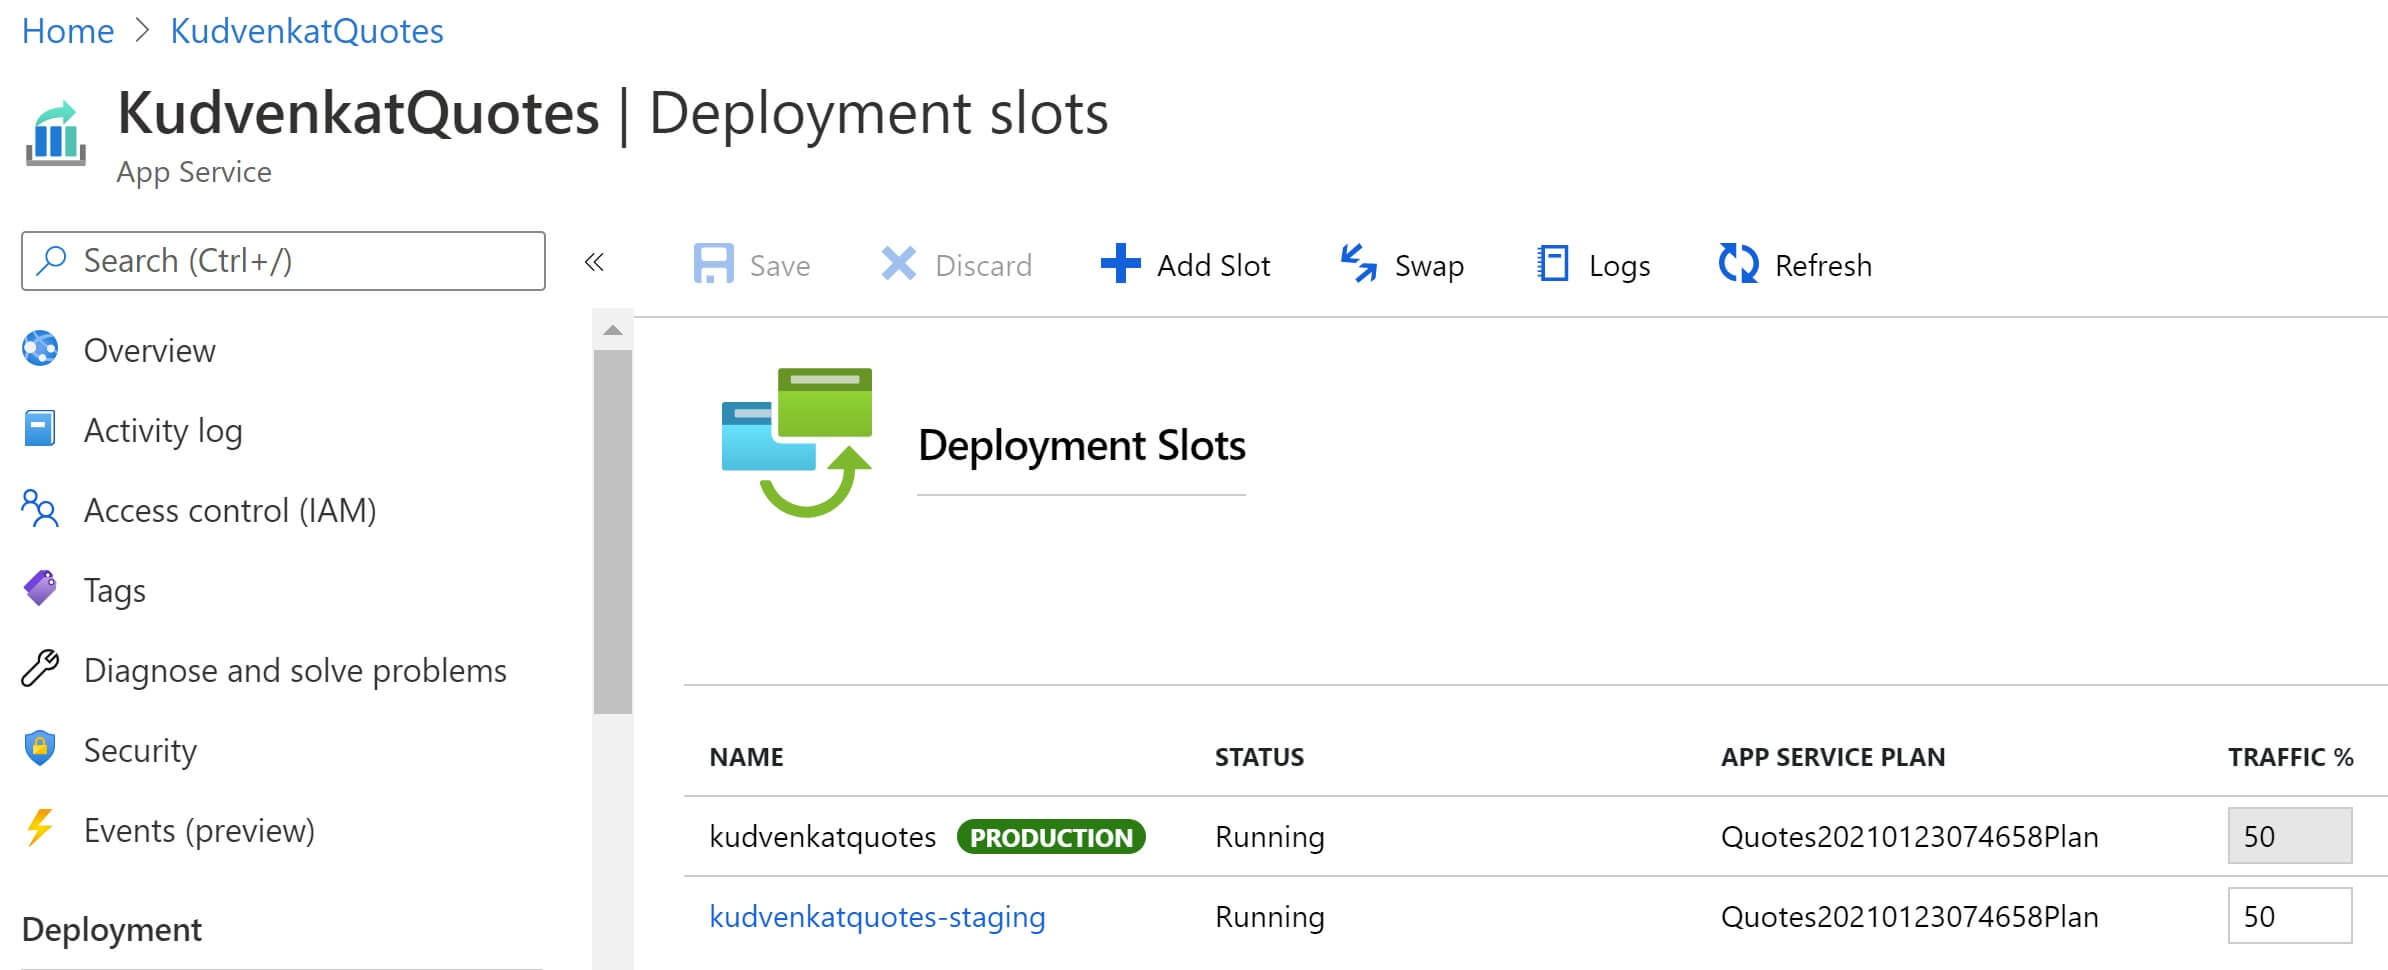Viewport: 2388px width, 970px height.
Task: Click the Discard button label
Action: click(x=983, y=266)
